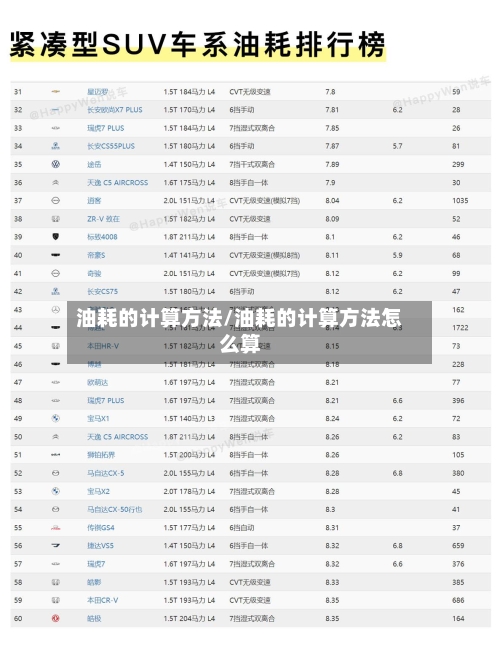Open the 狮铂拓界 link

(x=101, y=455)
